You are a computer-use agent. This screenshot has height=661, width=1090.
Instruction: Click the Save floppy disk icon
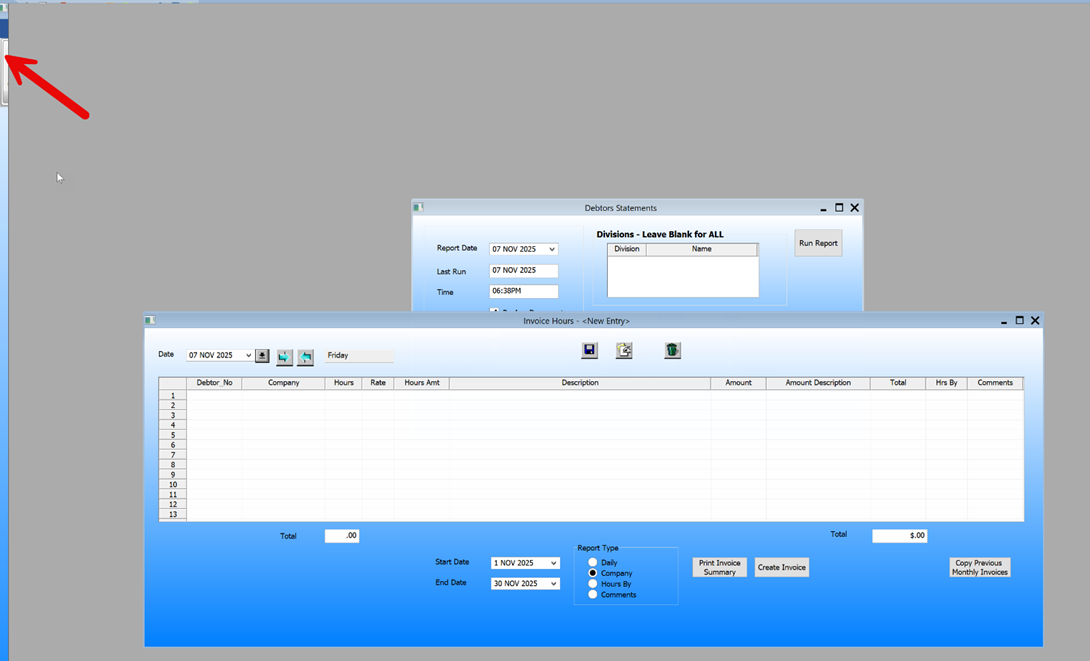tap(589, 350)
